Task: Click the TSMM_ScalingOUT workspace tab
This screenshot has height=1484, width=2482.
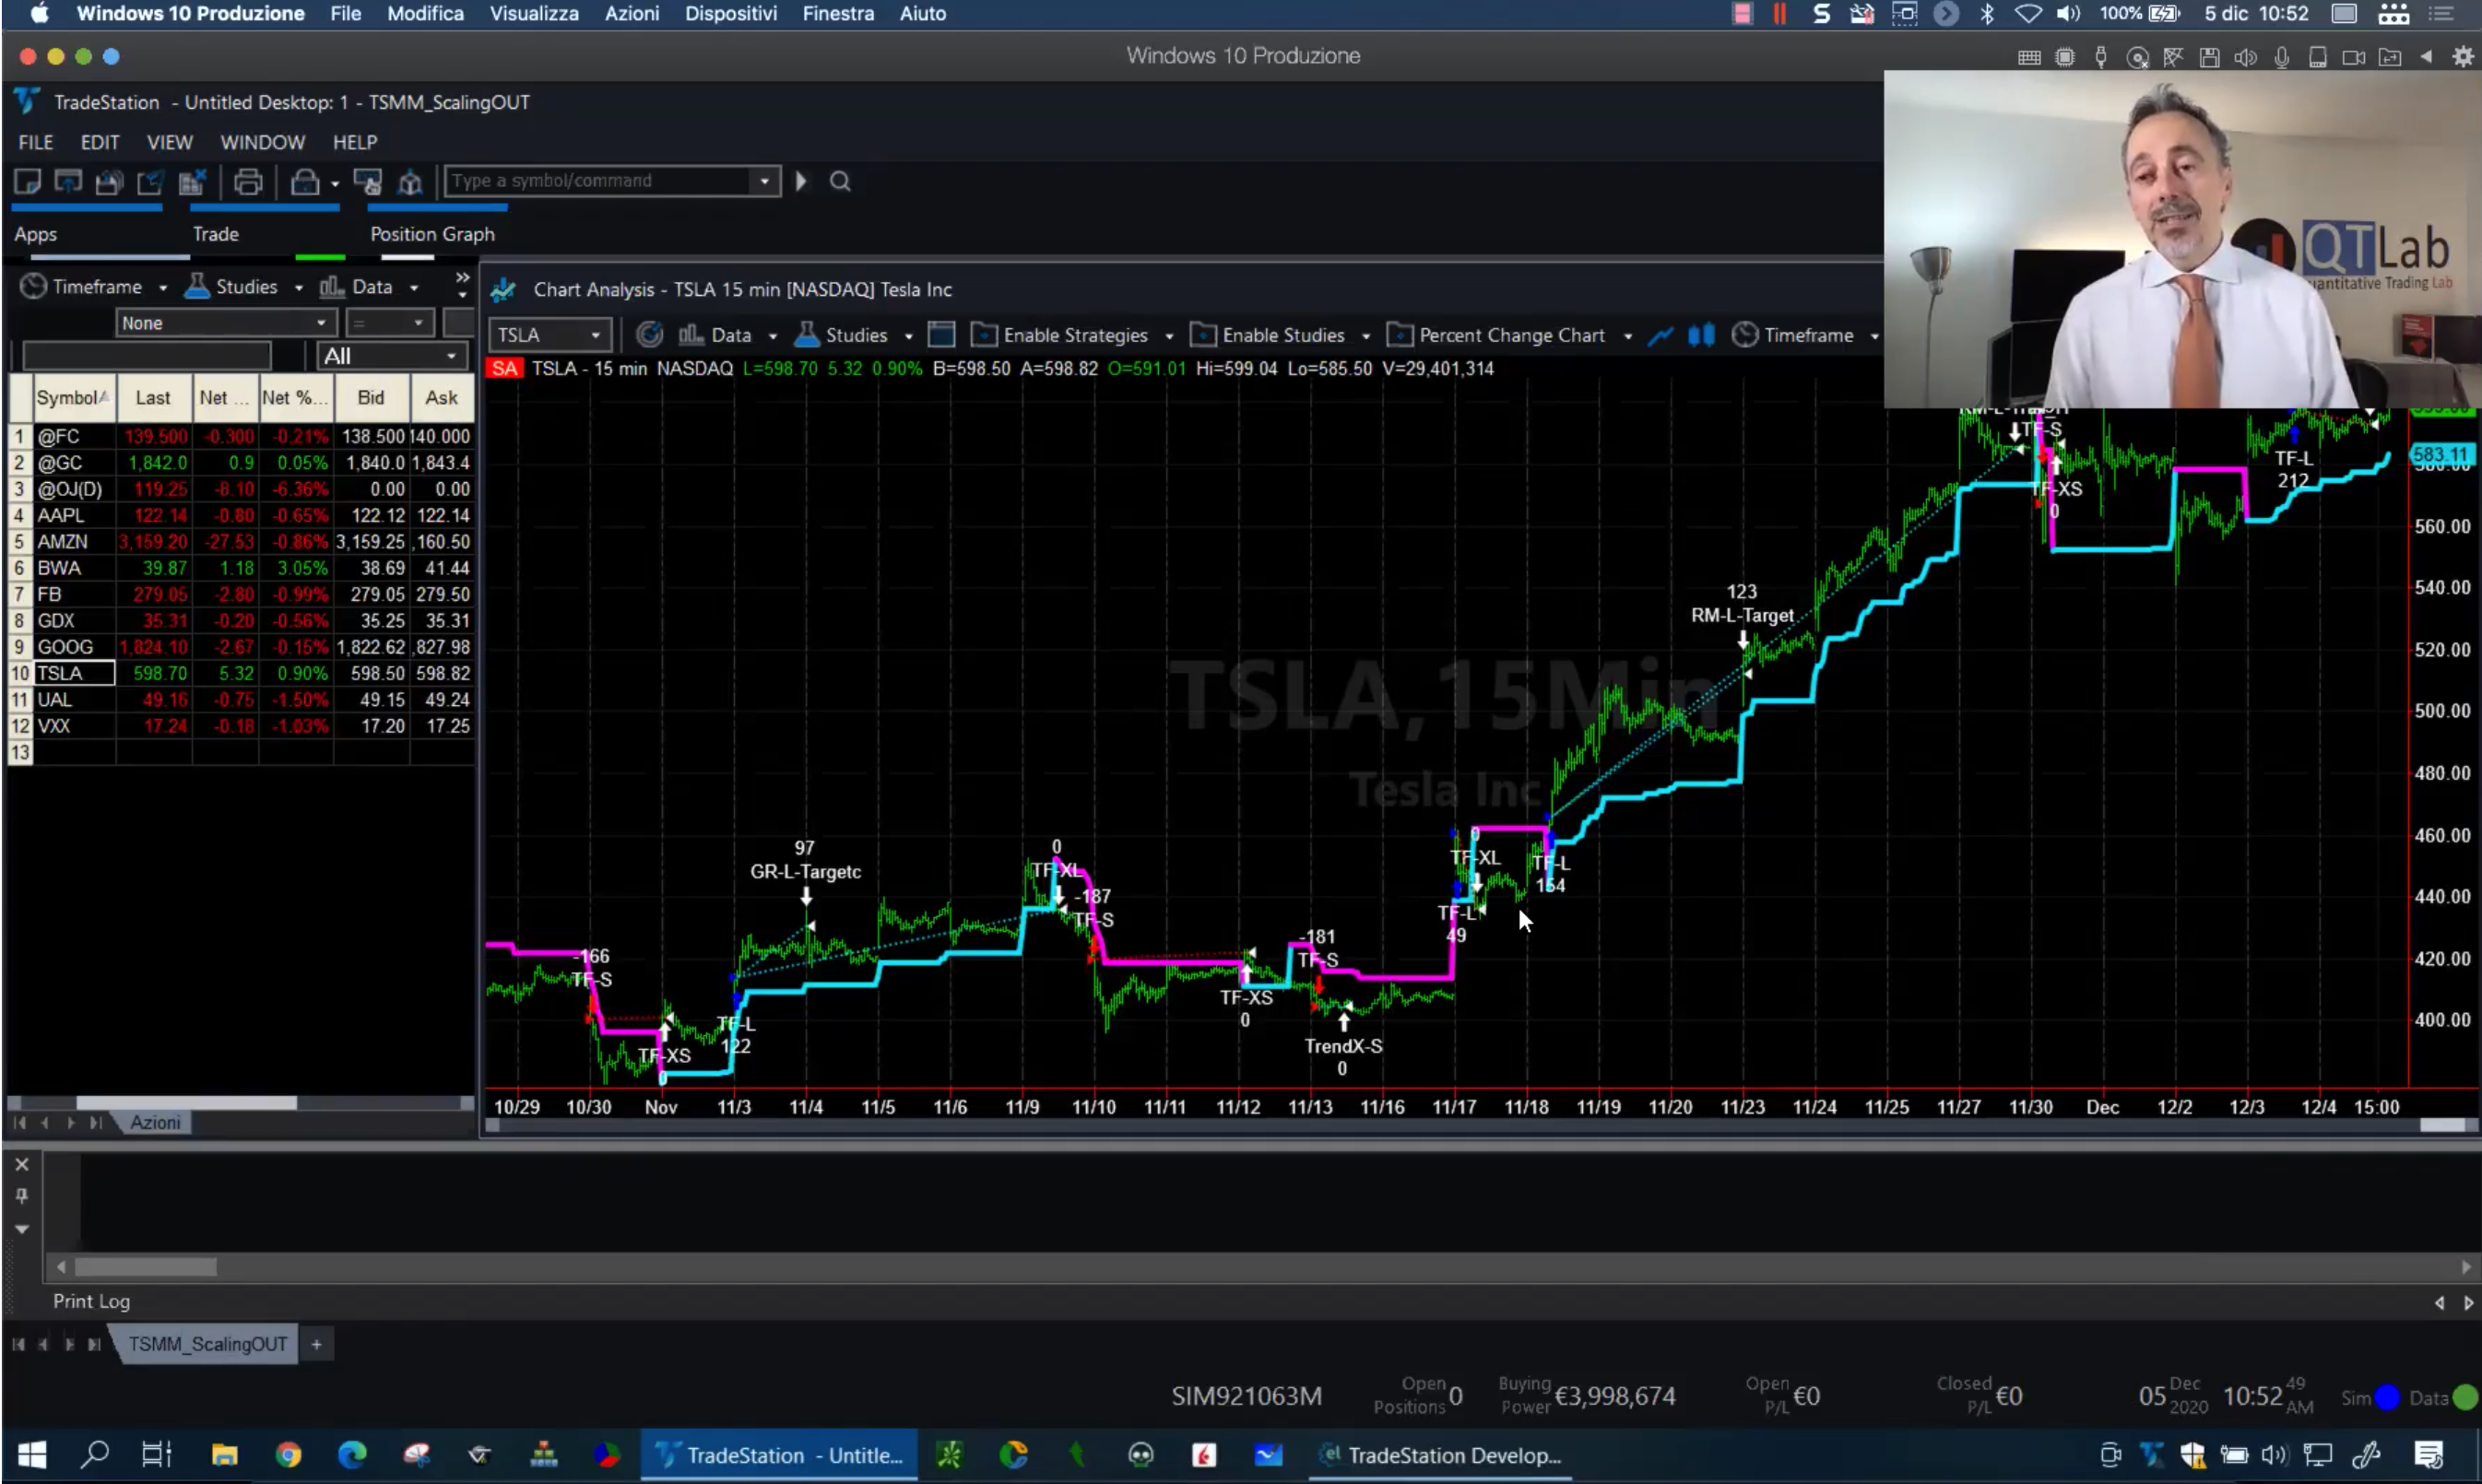Action: [x=207, y=1344]
